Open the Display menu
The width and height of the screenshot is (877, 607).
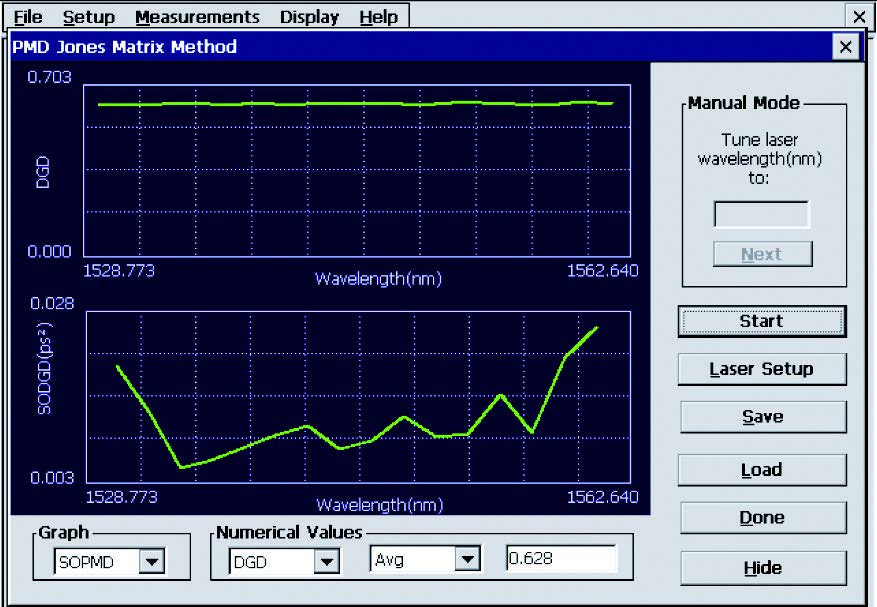(x=309, y=17)
